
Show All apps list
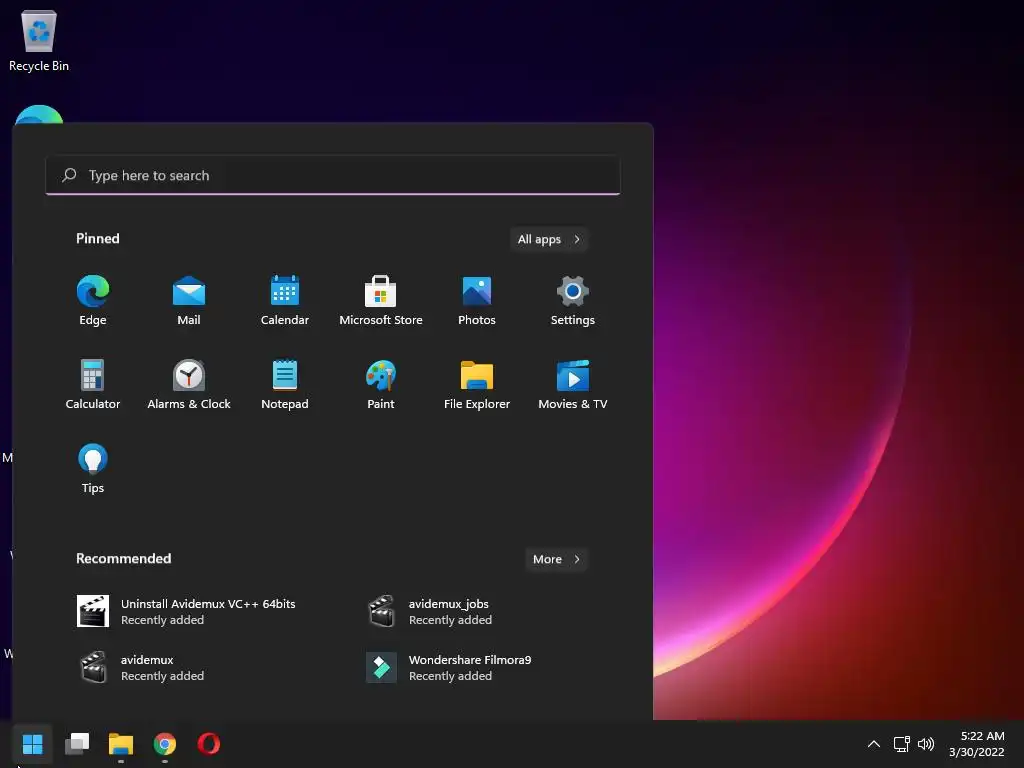coord(549,239)
